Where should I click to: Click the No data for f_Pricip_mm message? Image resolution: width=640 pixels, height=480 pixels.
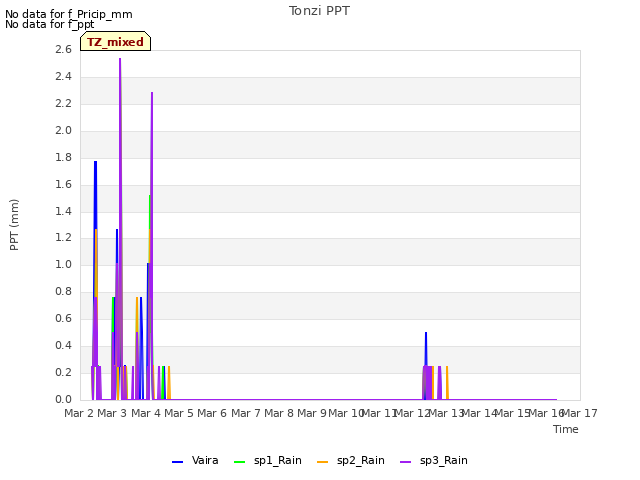[x=69, y=14]
